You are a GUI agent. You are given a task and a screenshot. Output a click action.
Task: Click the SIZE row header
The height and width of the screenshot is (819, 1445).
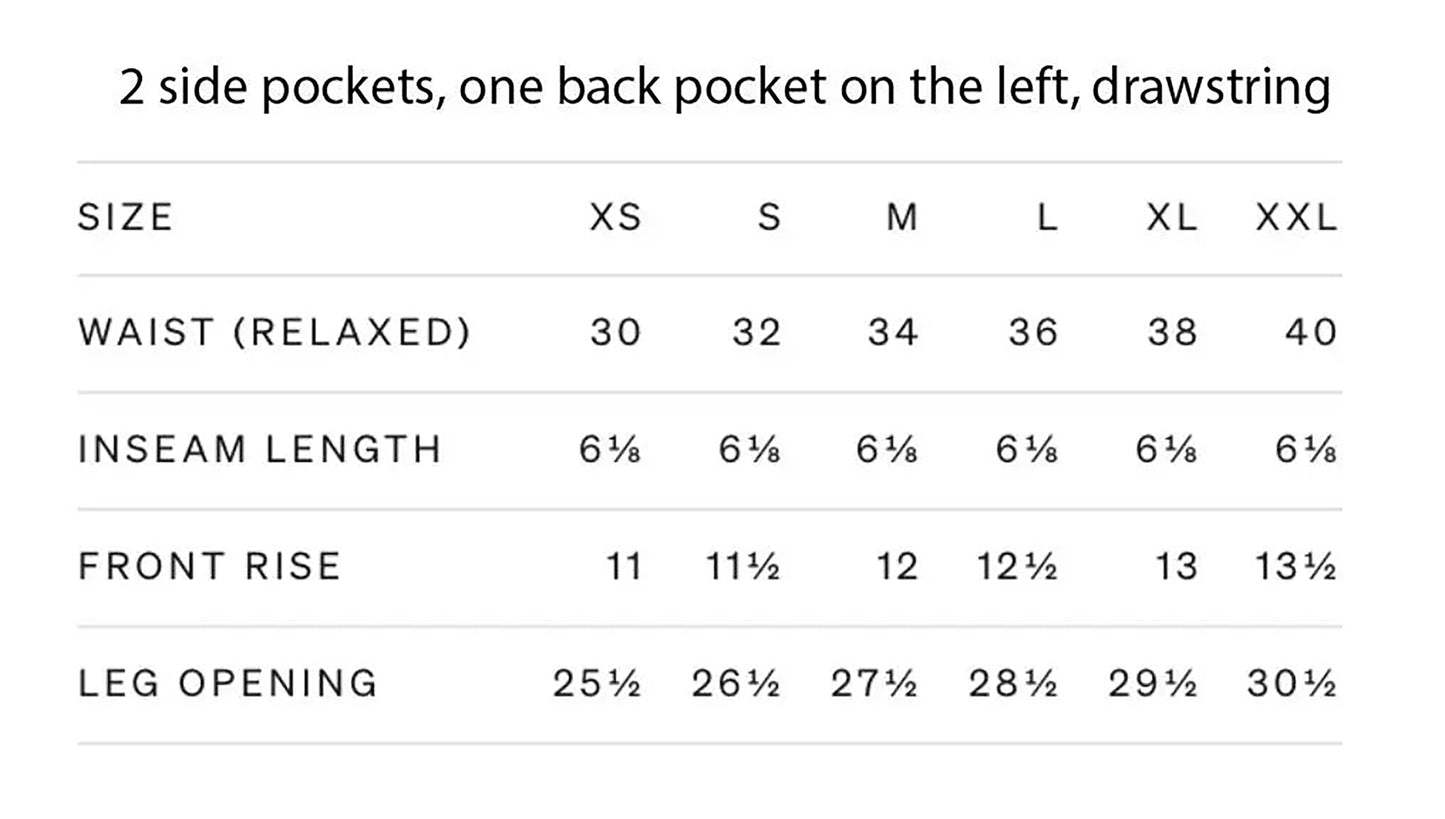tap(125, 217)
